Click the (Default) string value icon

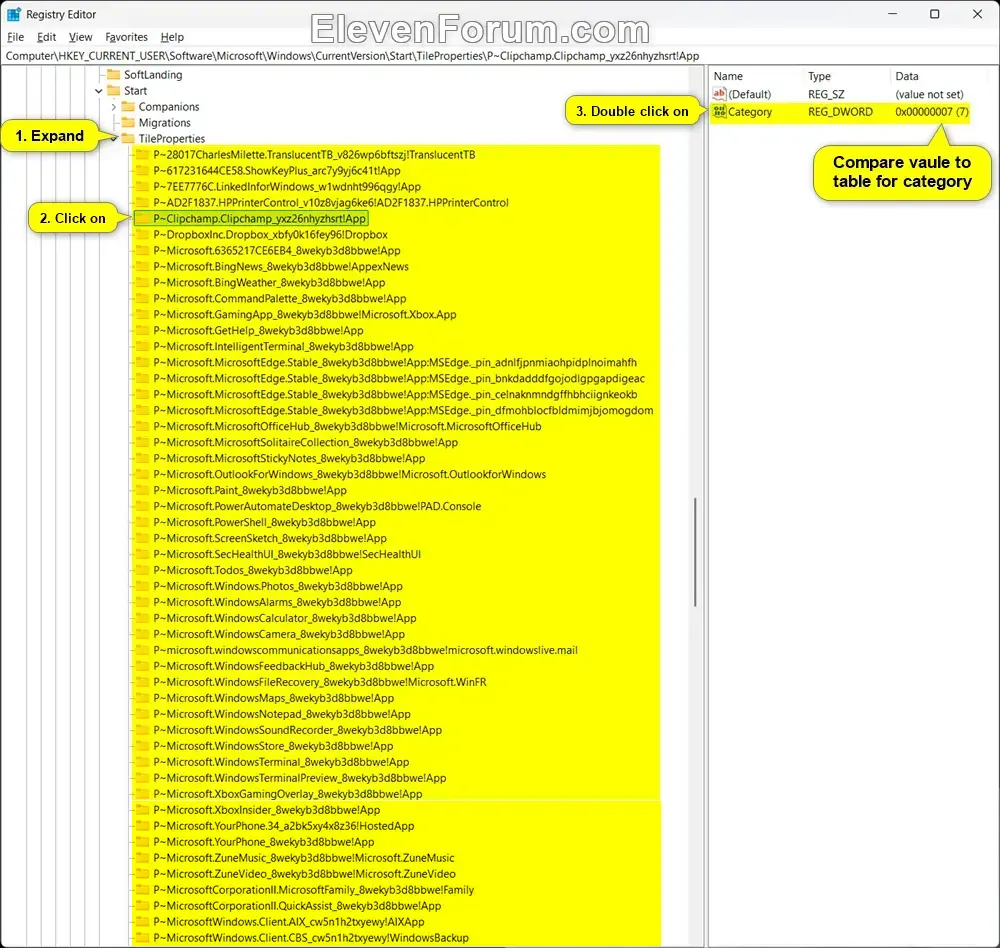(x=719, y=94)
